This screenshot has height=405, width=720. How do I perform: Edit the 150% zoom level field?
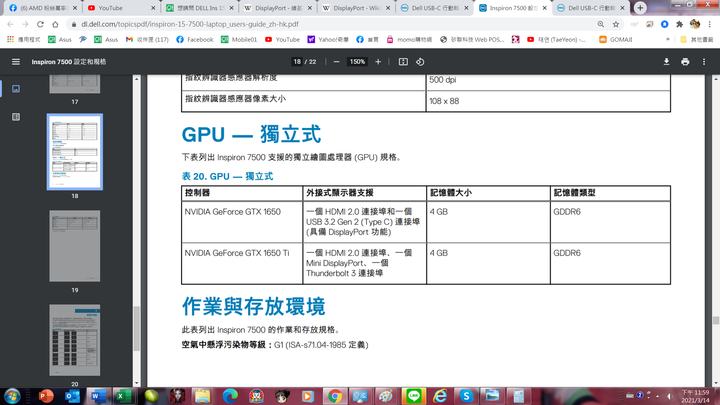pos(357,62)
